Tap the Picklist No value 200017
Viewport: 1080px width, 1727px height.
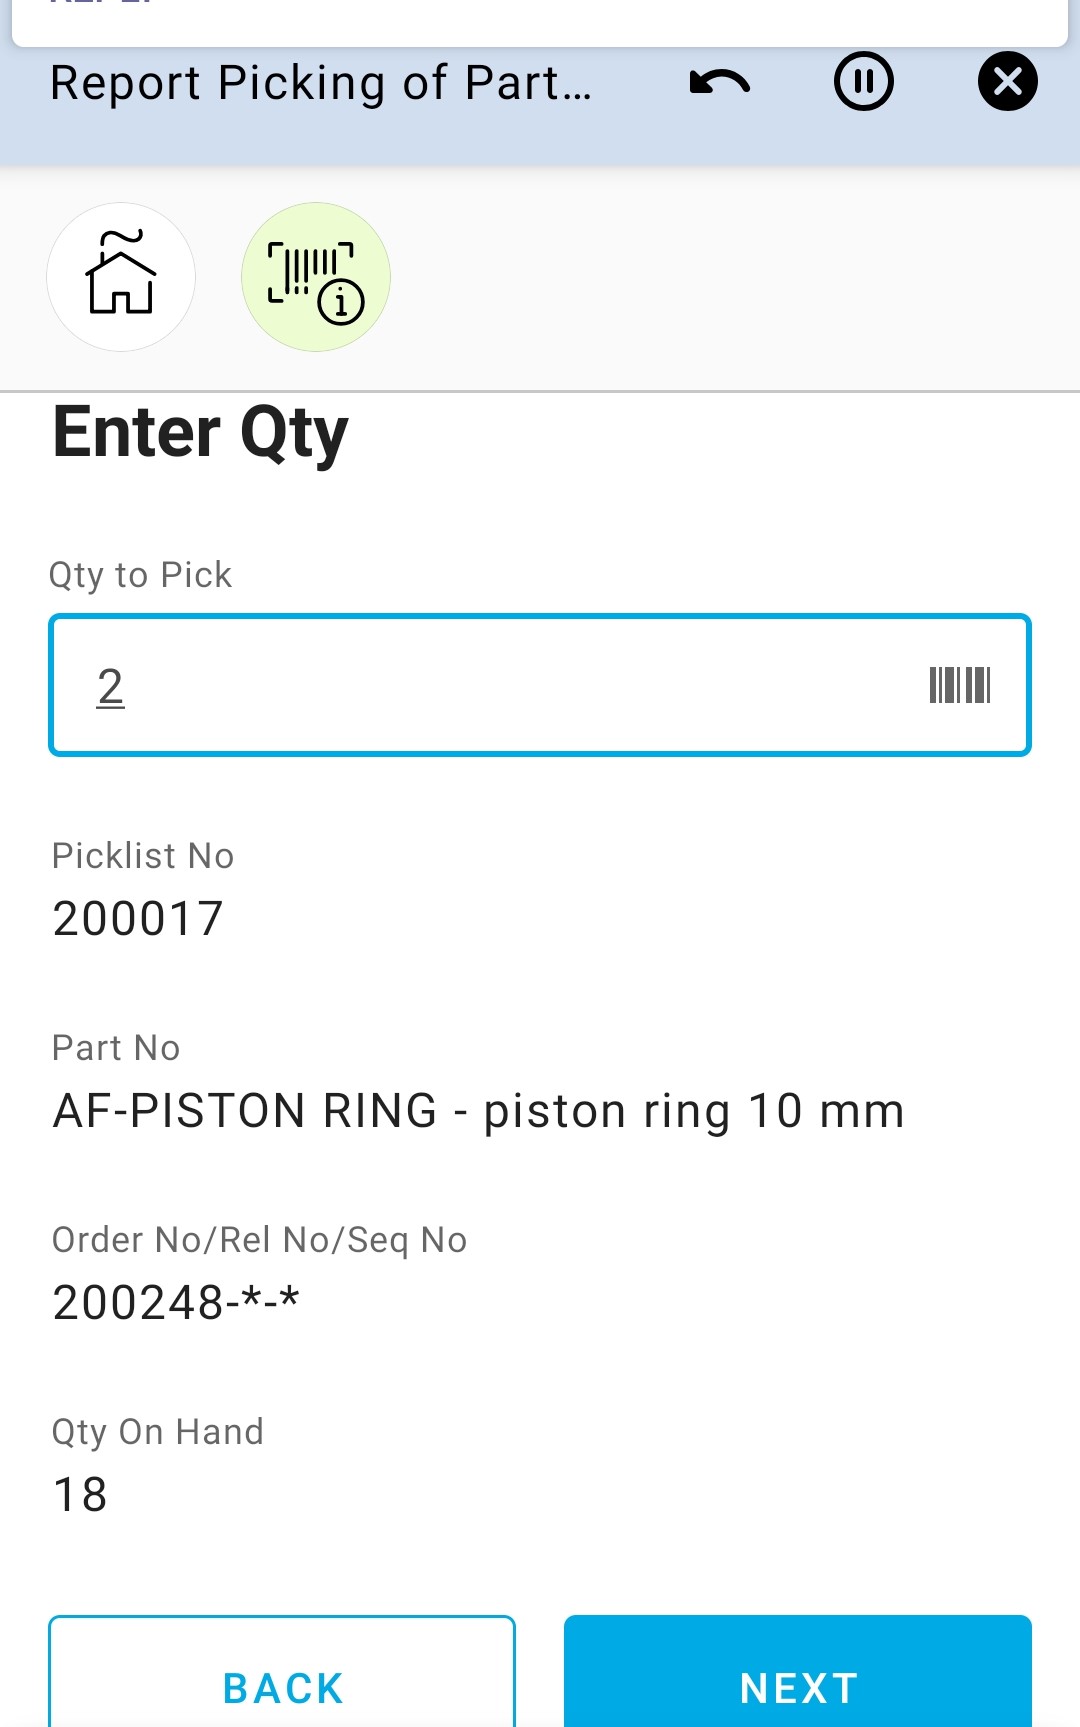tap(138, 918)
